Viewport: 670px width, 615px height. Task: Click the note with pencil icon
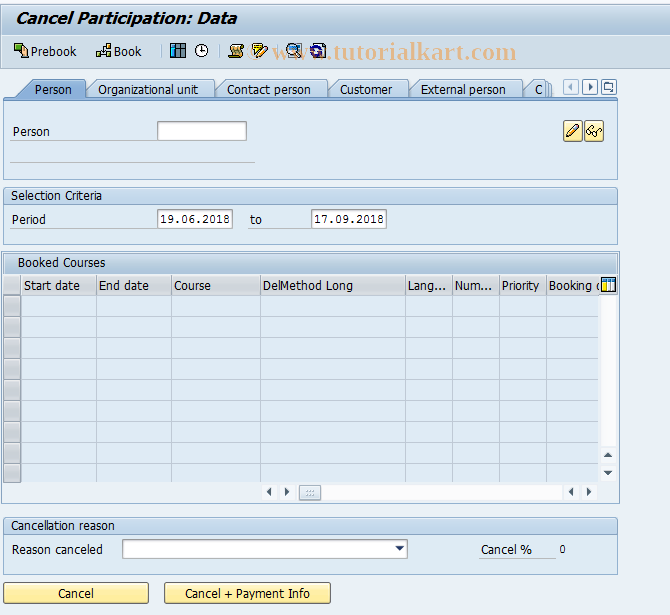[259, 51]
